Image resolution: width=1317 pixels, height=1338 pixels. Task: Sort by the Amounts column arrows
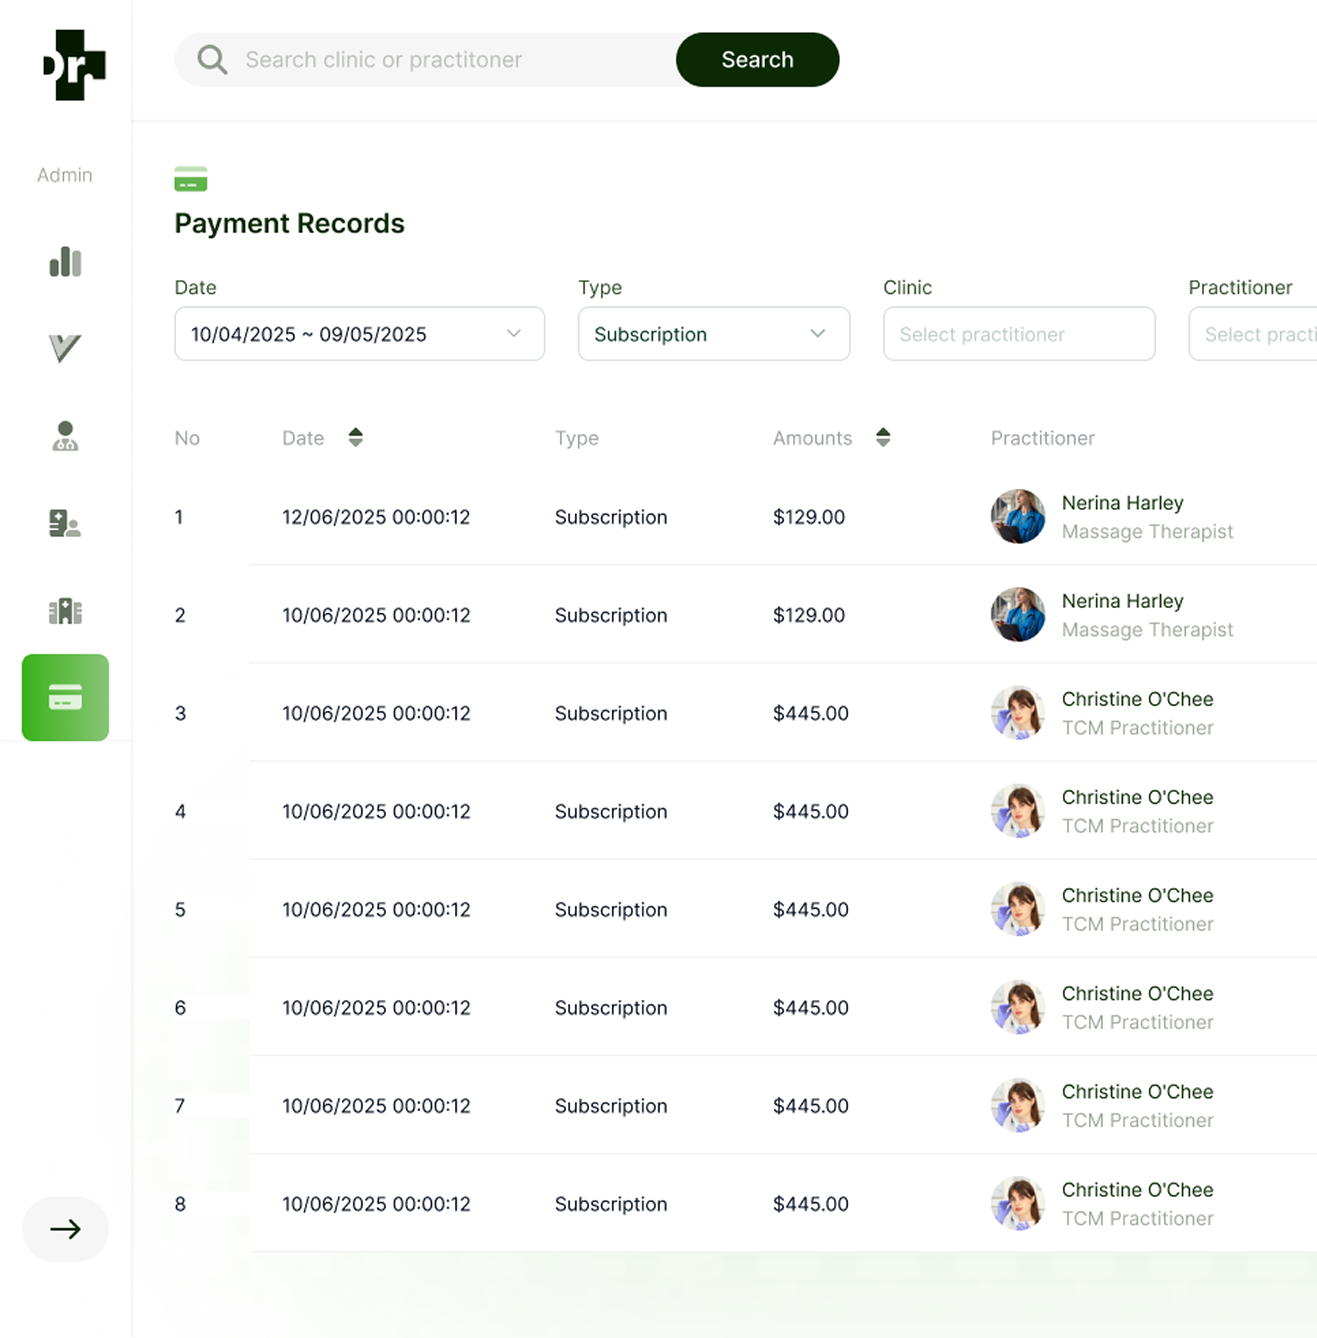point(883,437)
